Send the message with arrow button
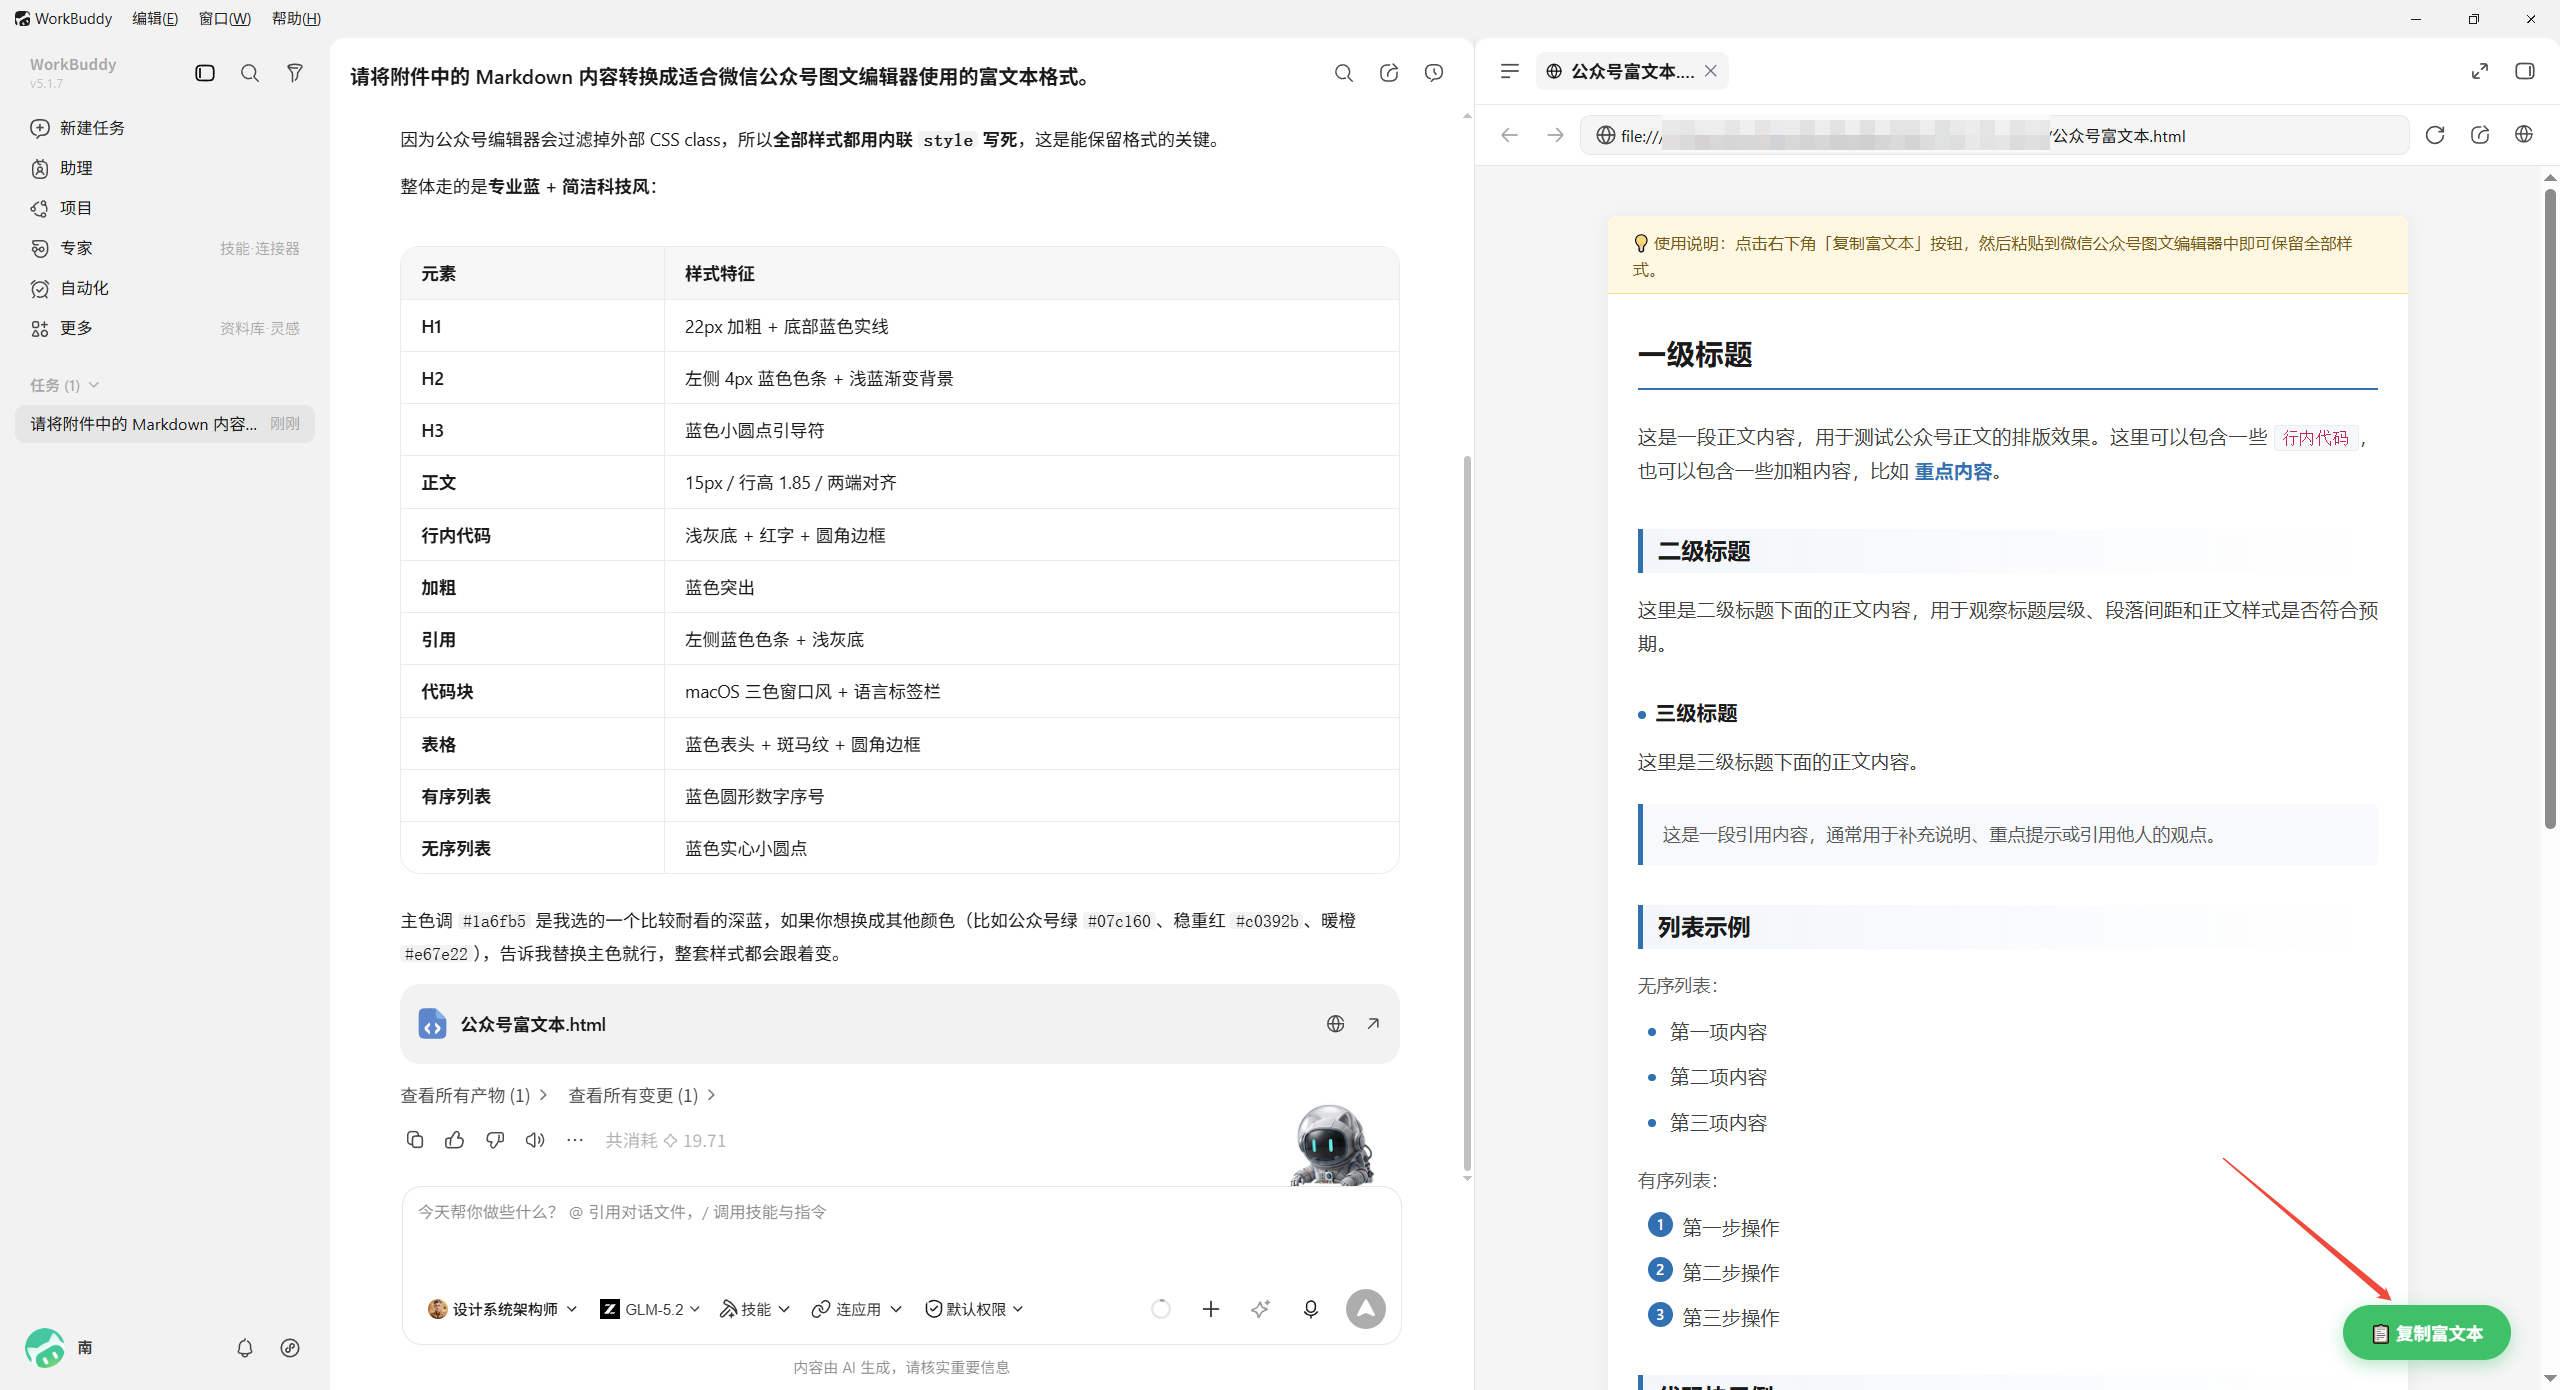The height and width of the screenshot is (1390, 2560). 1366,1309
